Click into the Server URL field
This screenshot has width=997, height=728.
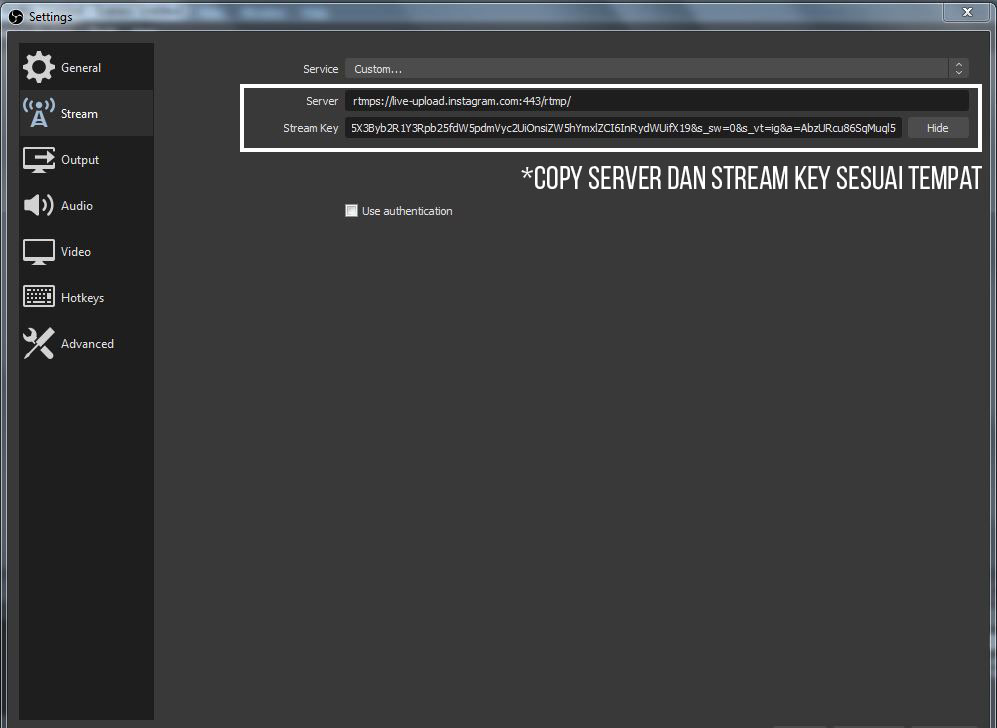(656, 101)
